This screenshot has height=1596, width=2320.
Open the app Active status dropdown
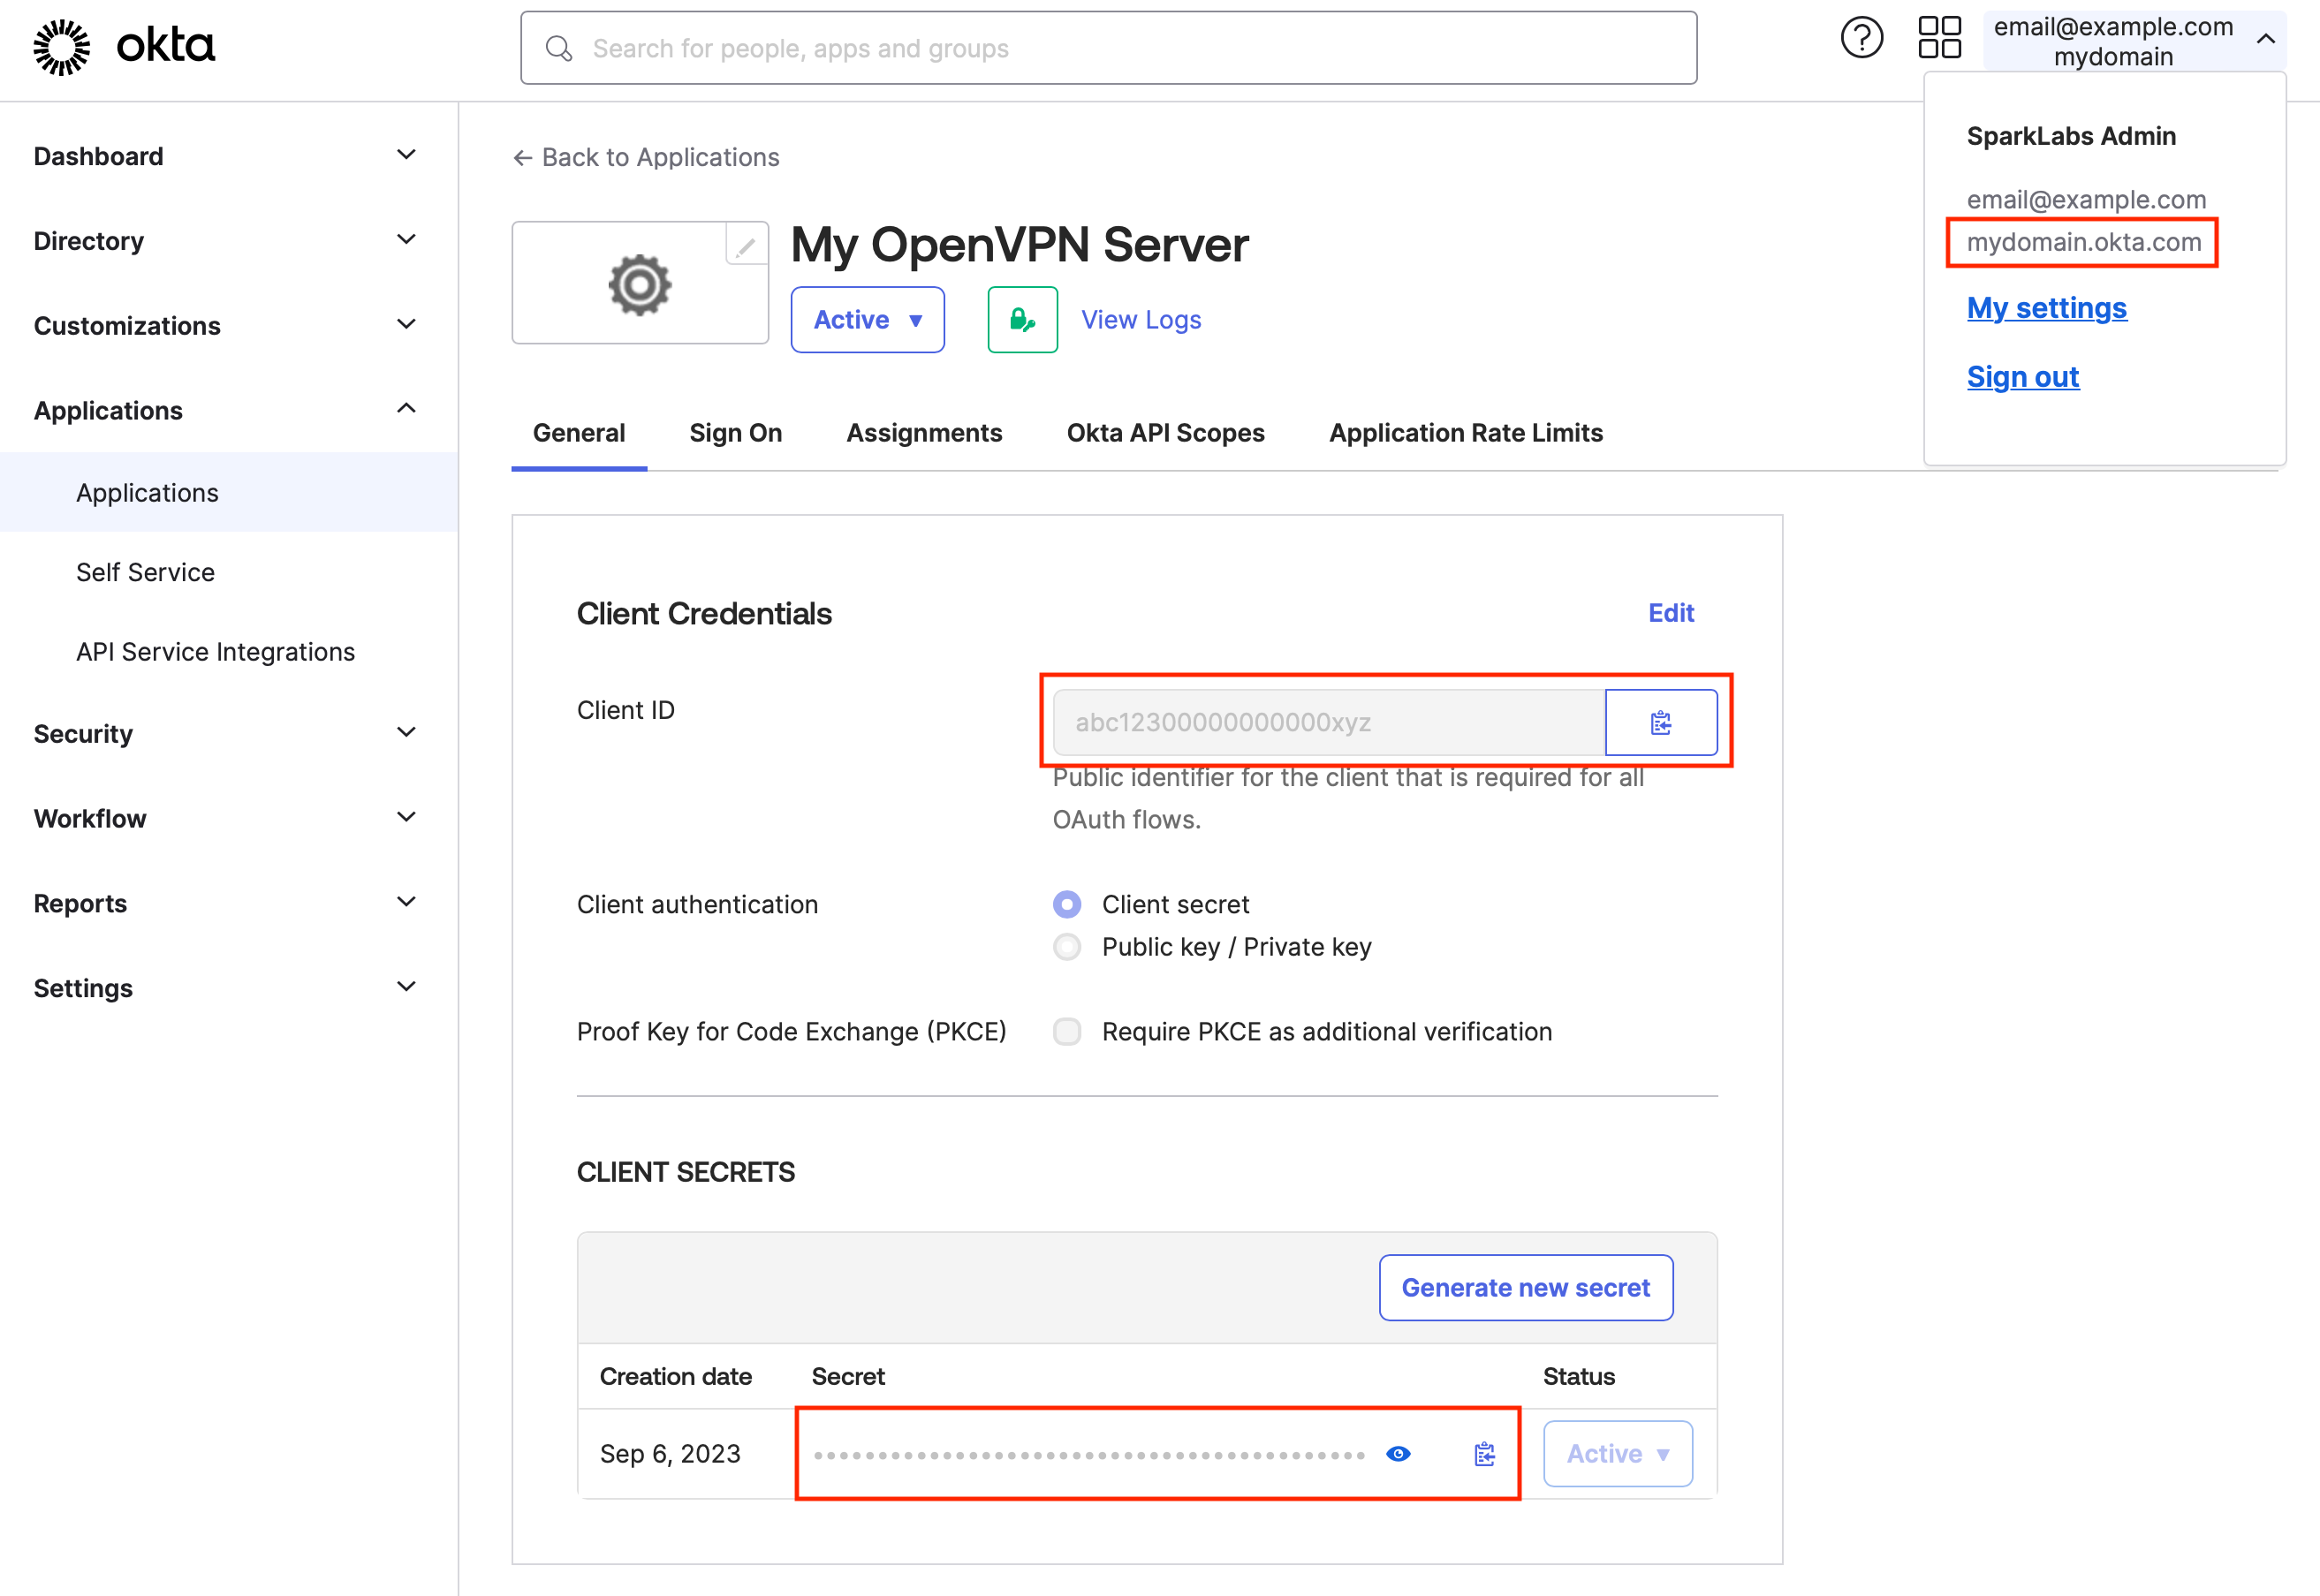tap(867, 320)
